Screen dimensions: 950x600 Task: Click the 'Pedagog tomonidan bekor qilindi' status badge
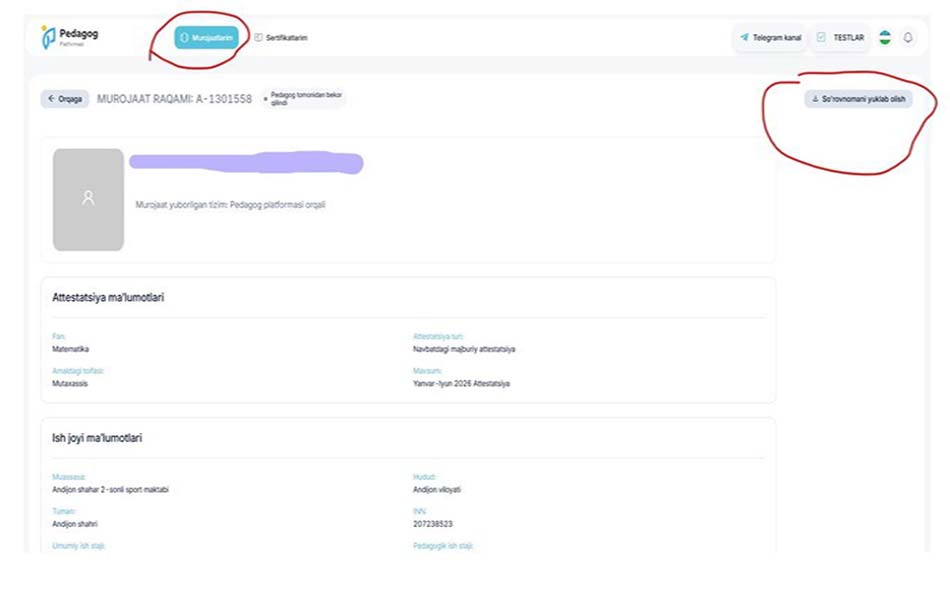click(x=304, y=98)
